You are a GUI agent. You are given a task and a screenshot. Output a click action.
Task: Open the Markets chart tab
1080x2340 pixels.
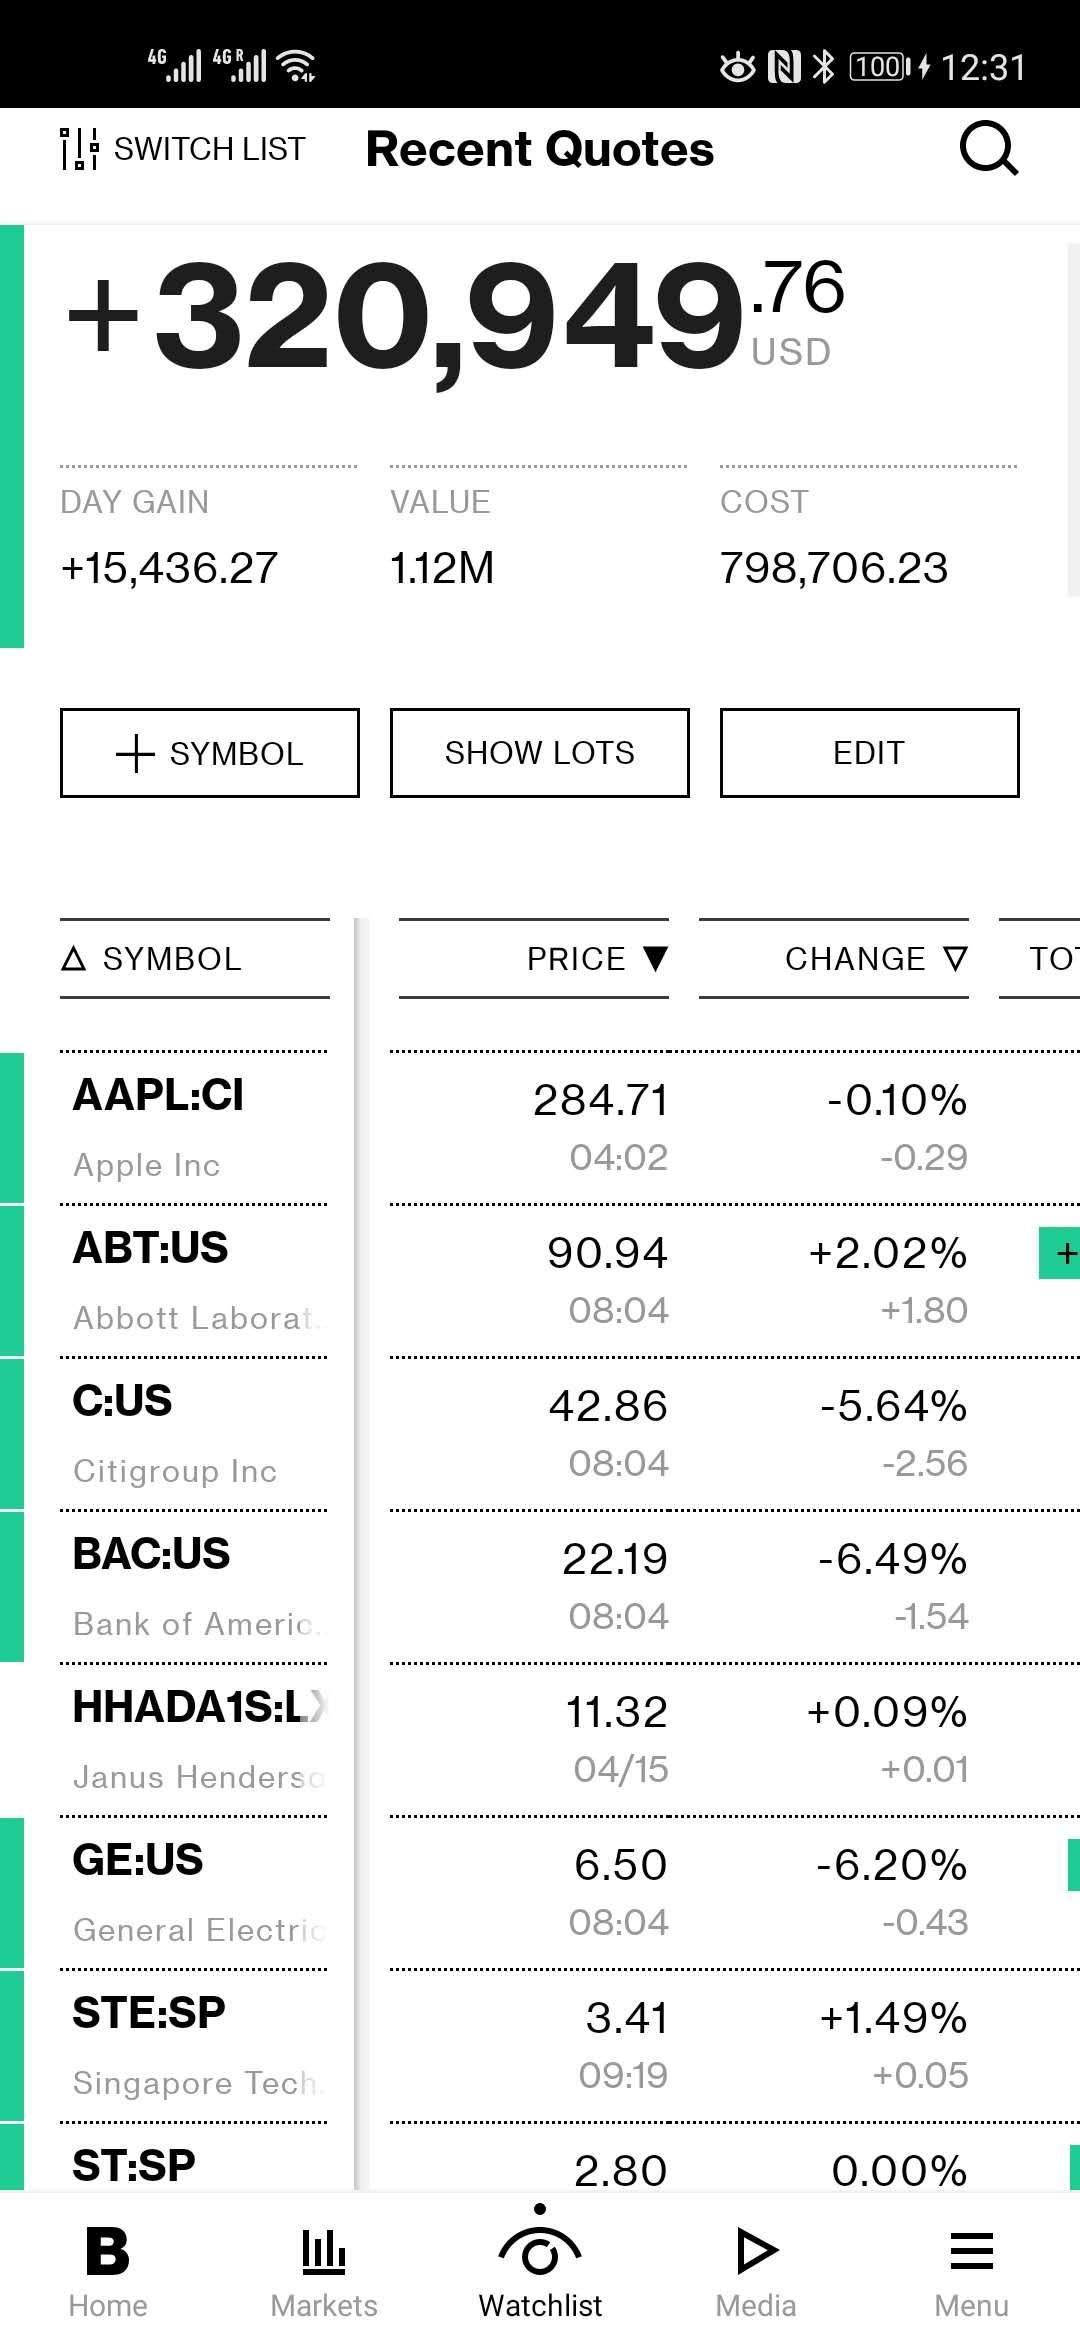pos(324,2270)
